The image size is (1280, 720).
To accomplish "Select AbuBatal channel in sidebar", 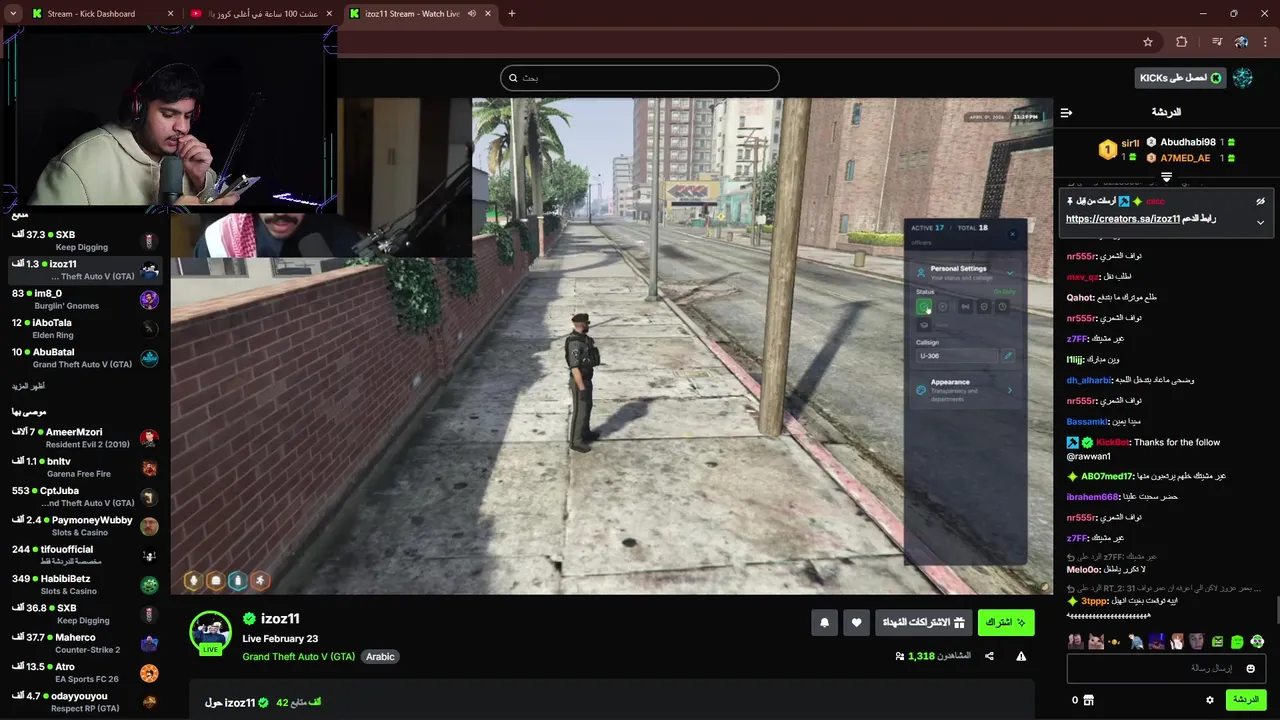I will click(x=85, y=358).
